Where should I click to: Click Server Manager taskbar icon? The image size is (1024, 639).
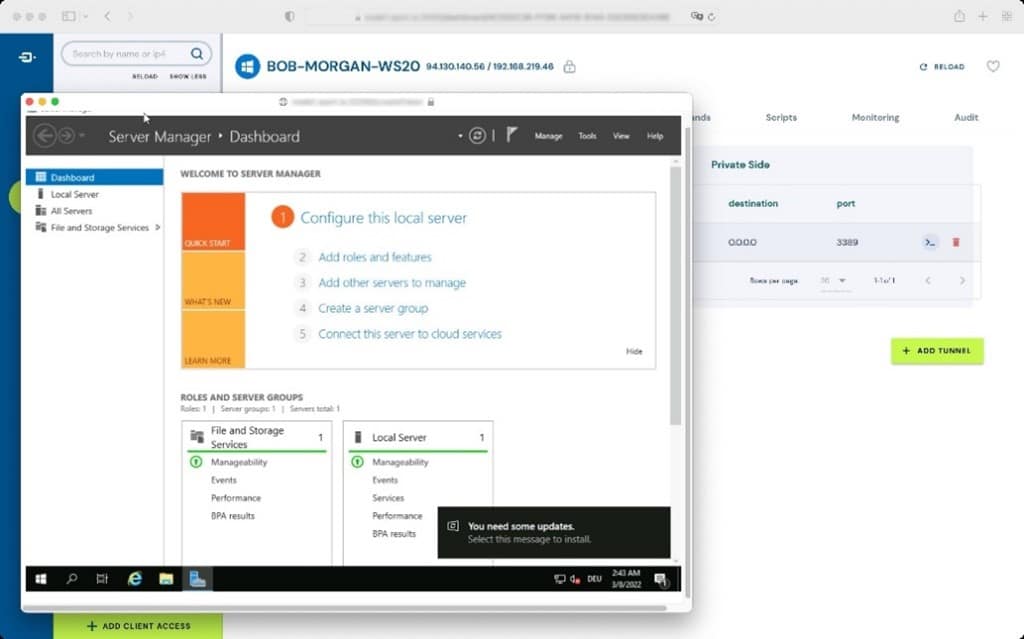(197, 579)
